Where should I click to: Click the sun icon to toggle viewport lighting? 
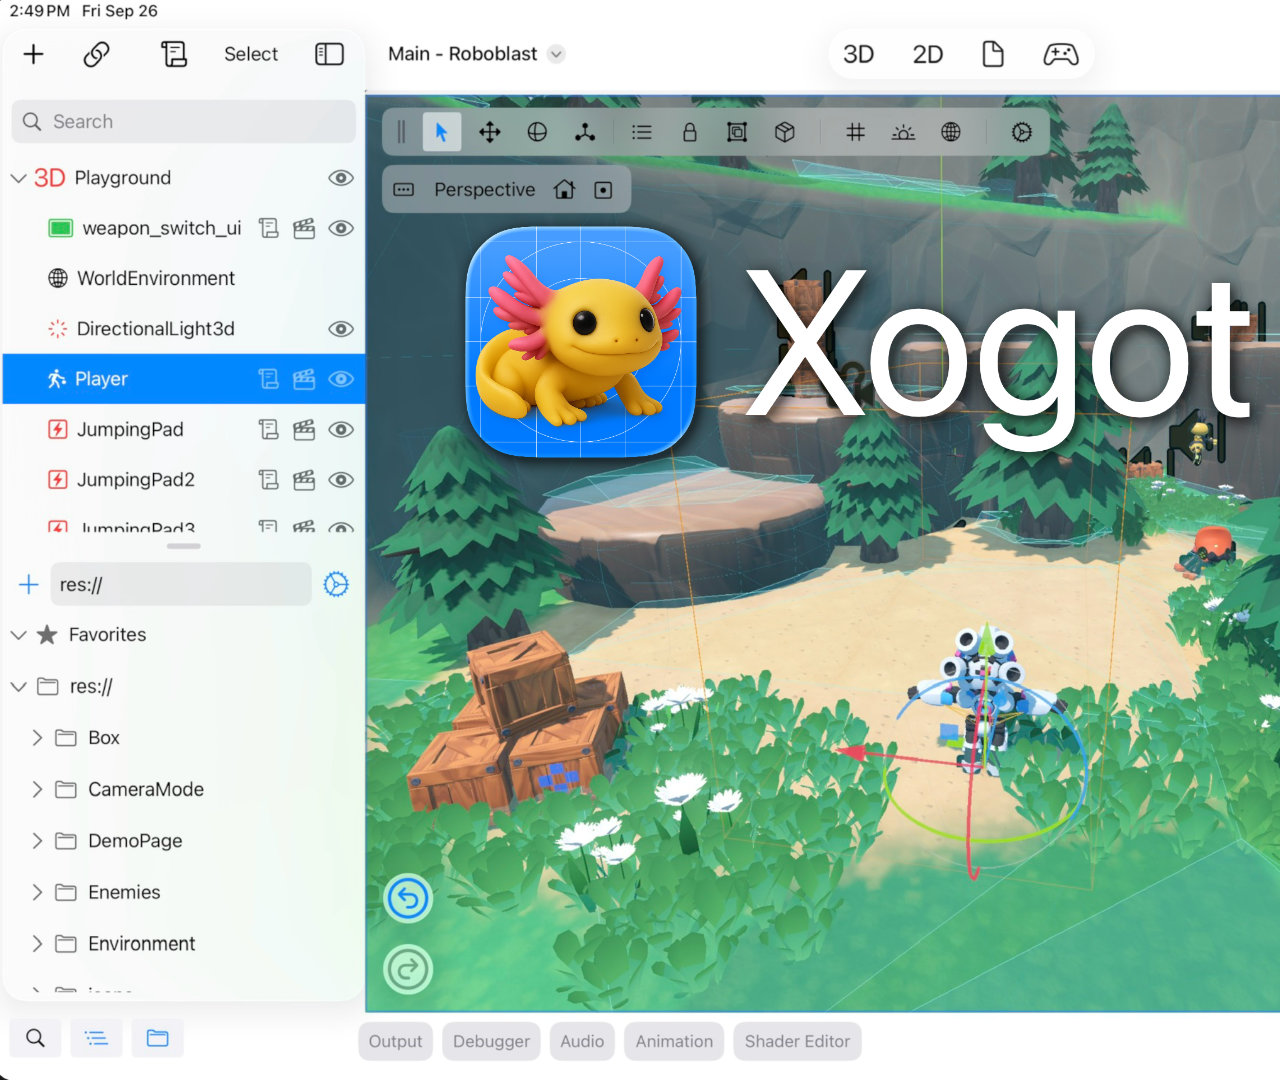point(903,131)
